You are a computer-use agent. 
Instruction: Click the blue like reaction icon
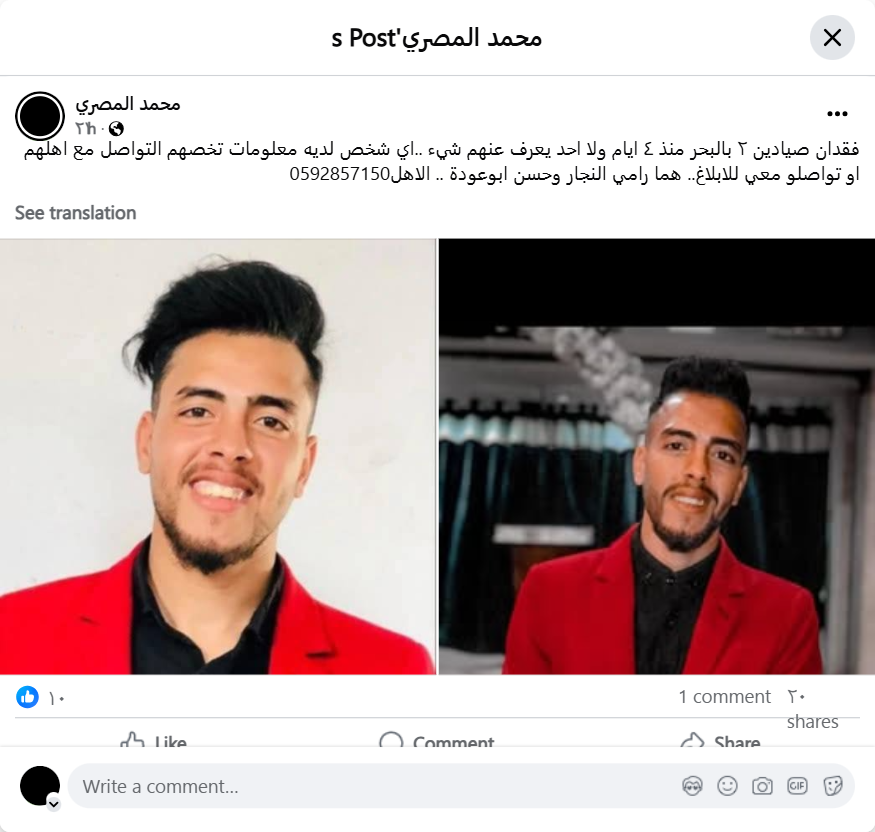pos(27,697)
